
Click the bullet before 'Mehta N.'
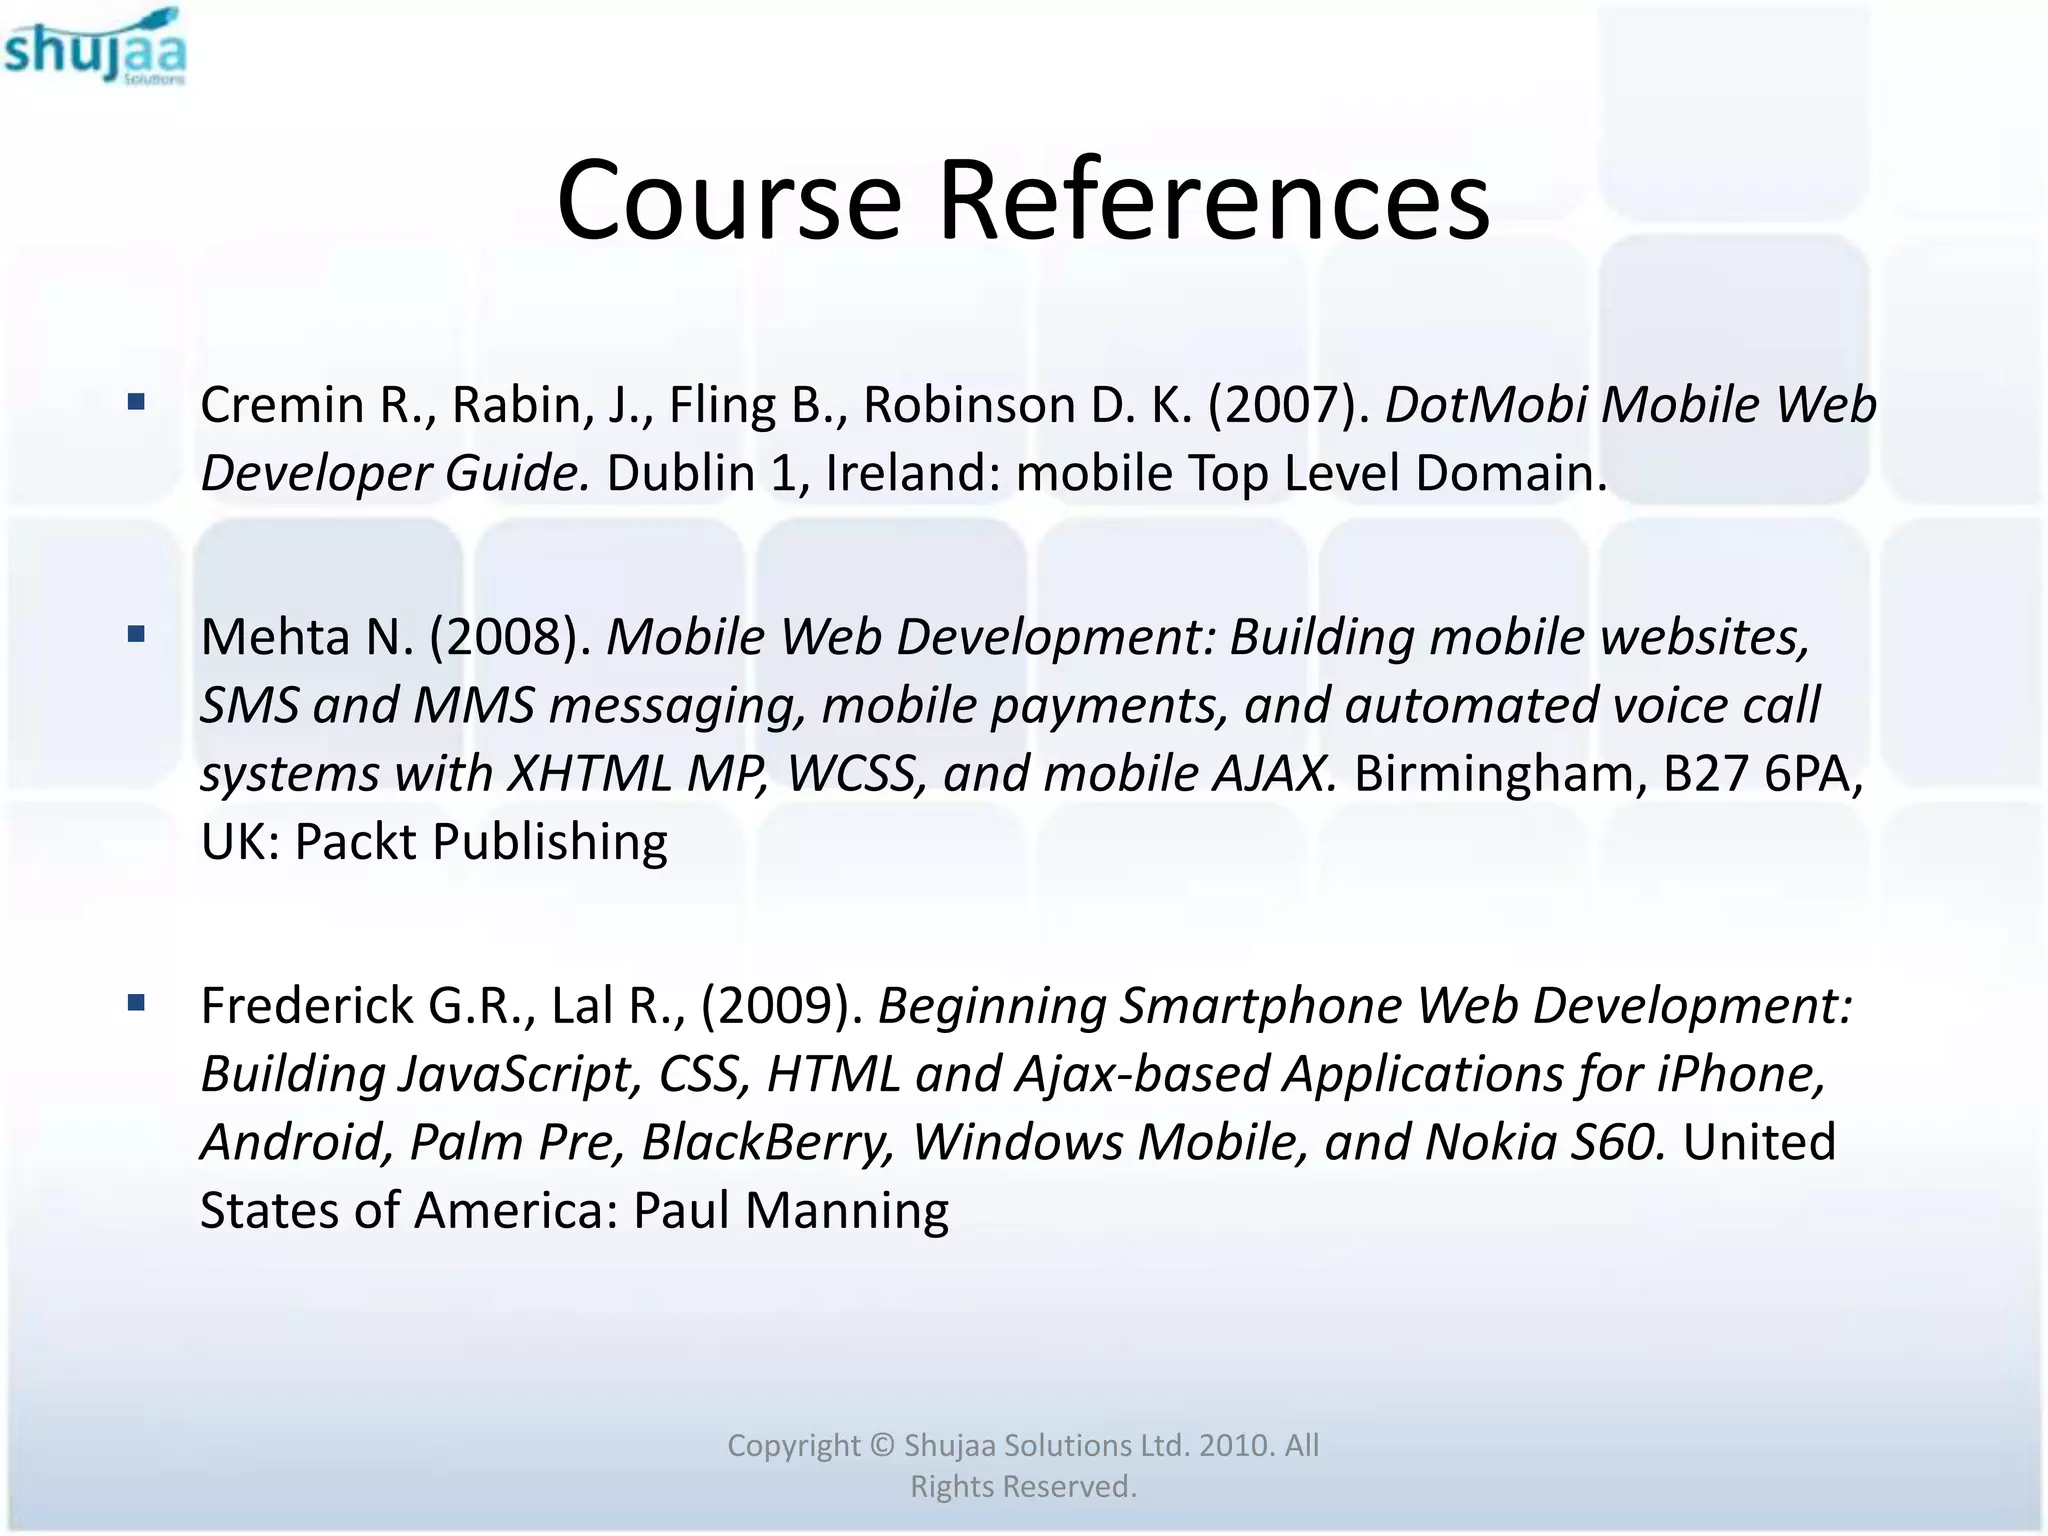137,634
